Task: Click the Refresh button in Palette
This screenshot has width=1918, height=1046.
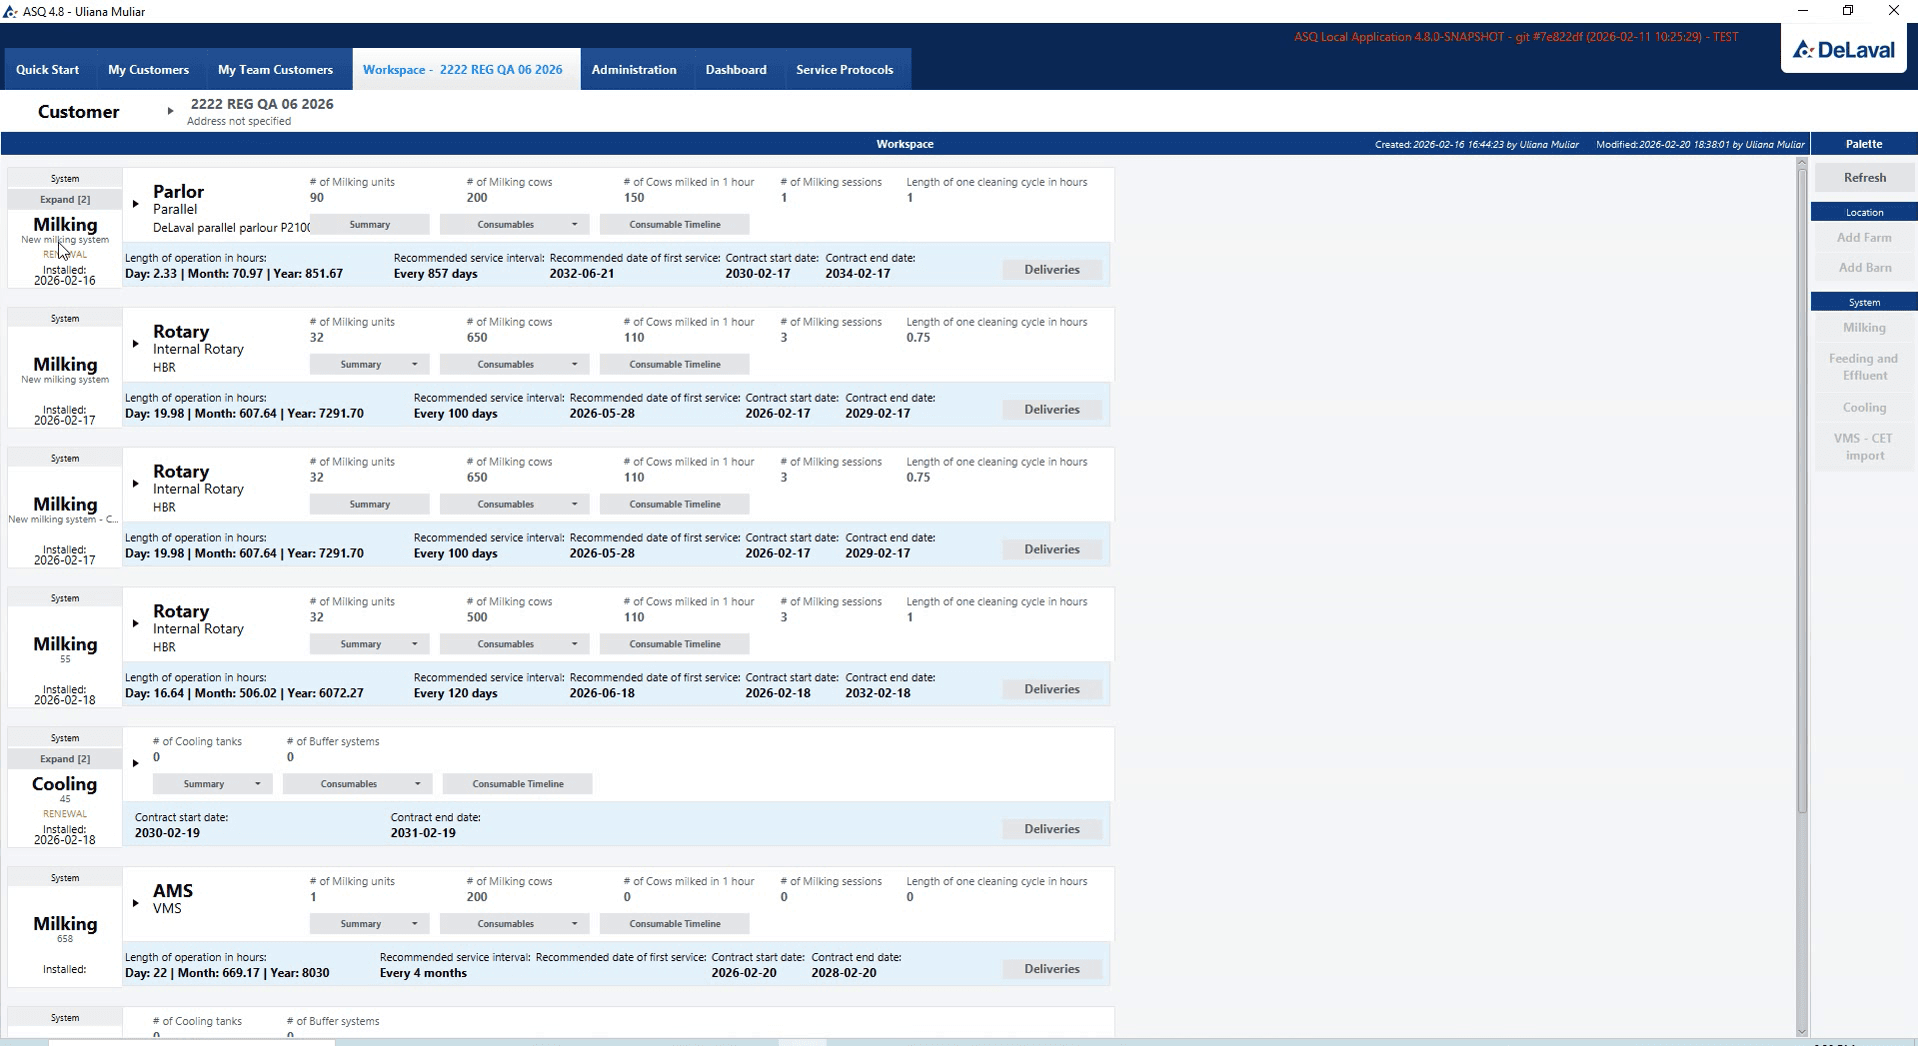Action: 1864,178
